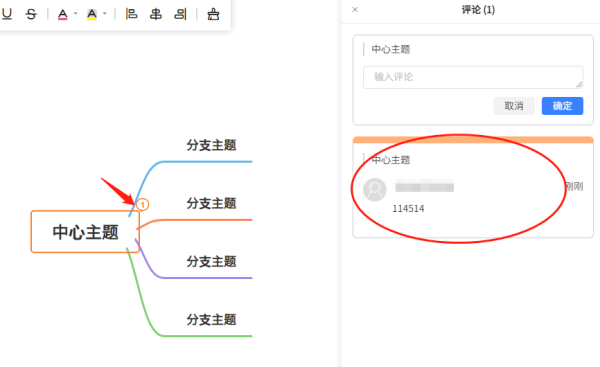Viewport: 600px width, 367px height.
Task: Apply the red font color
Action: 62,14
